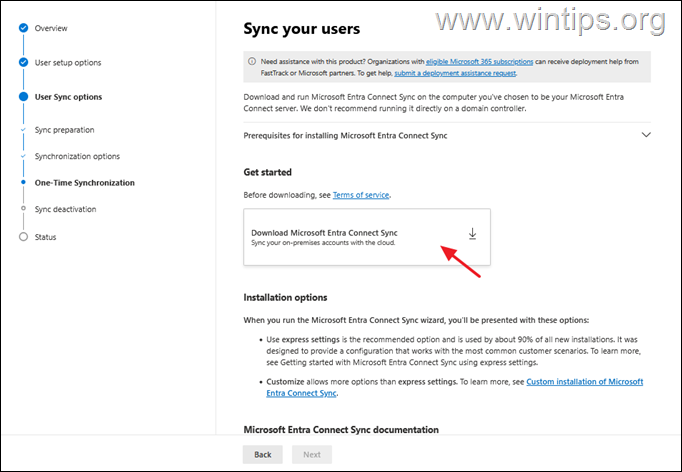The height and width of the screenshot is (472, 682).
Task: Open the Terms of service link
Action: click(361, 195)
